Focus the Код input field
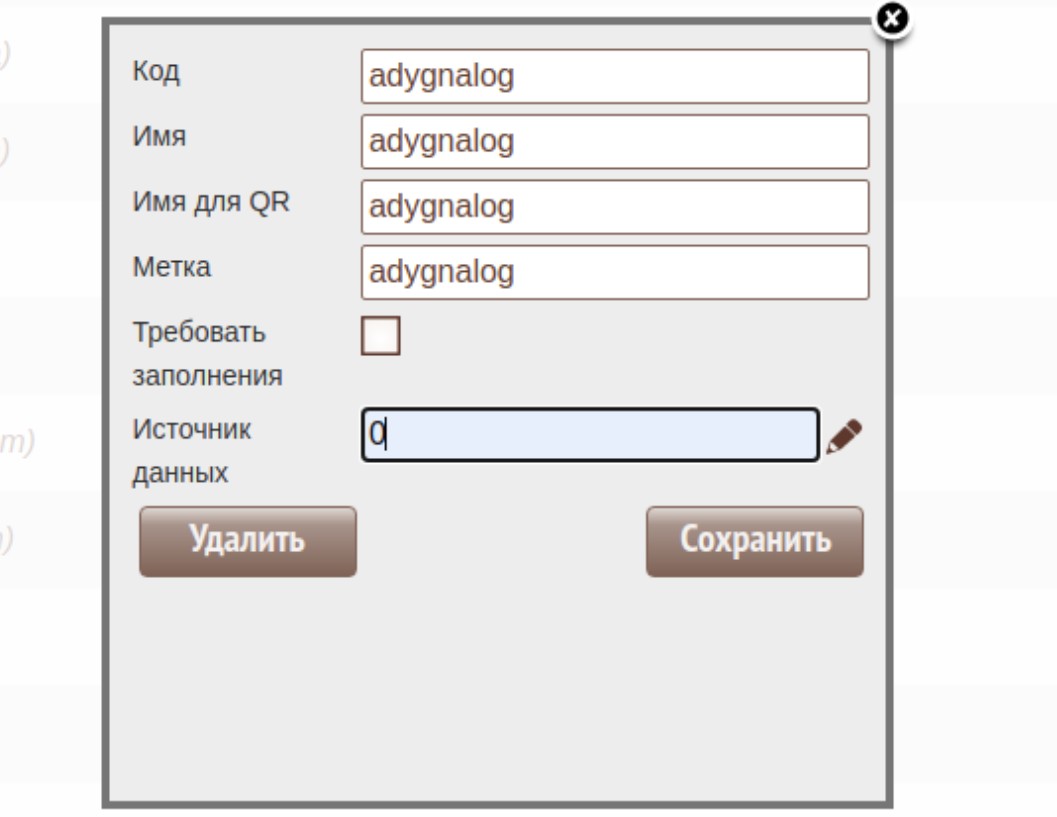The width and height of the screenshot is (1057, 817). point(614,77)
